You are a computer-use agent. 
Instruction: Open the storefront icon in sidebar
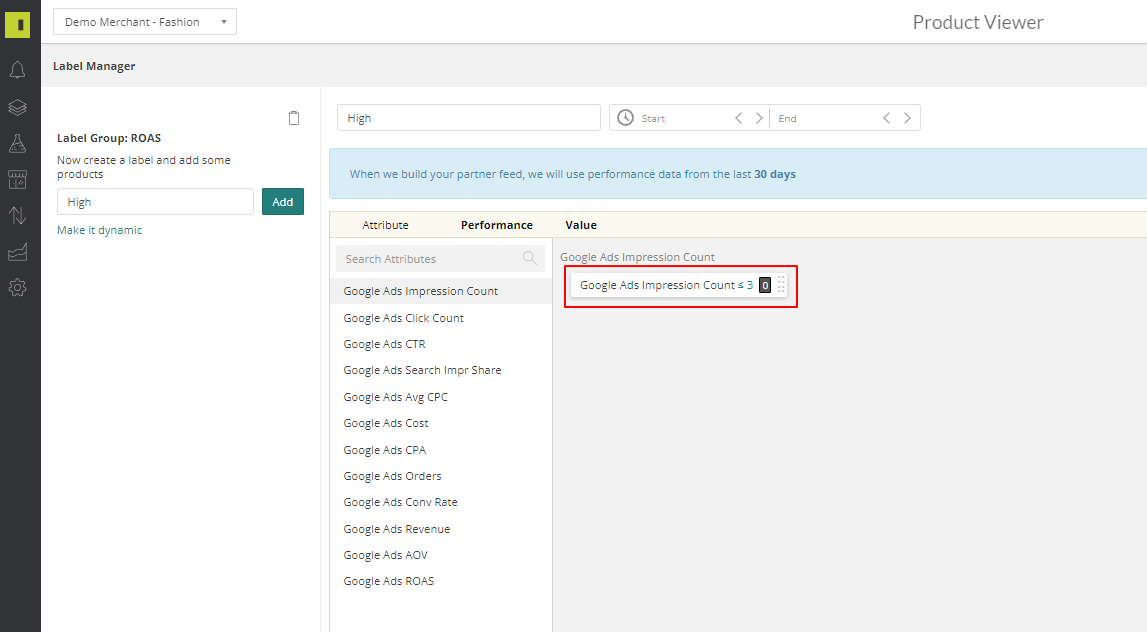(18, 179)
